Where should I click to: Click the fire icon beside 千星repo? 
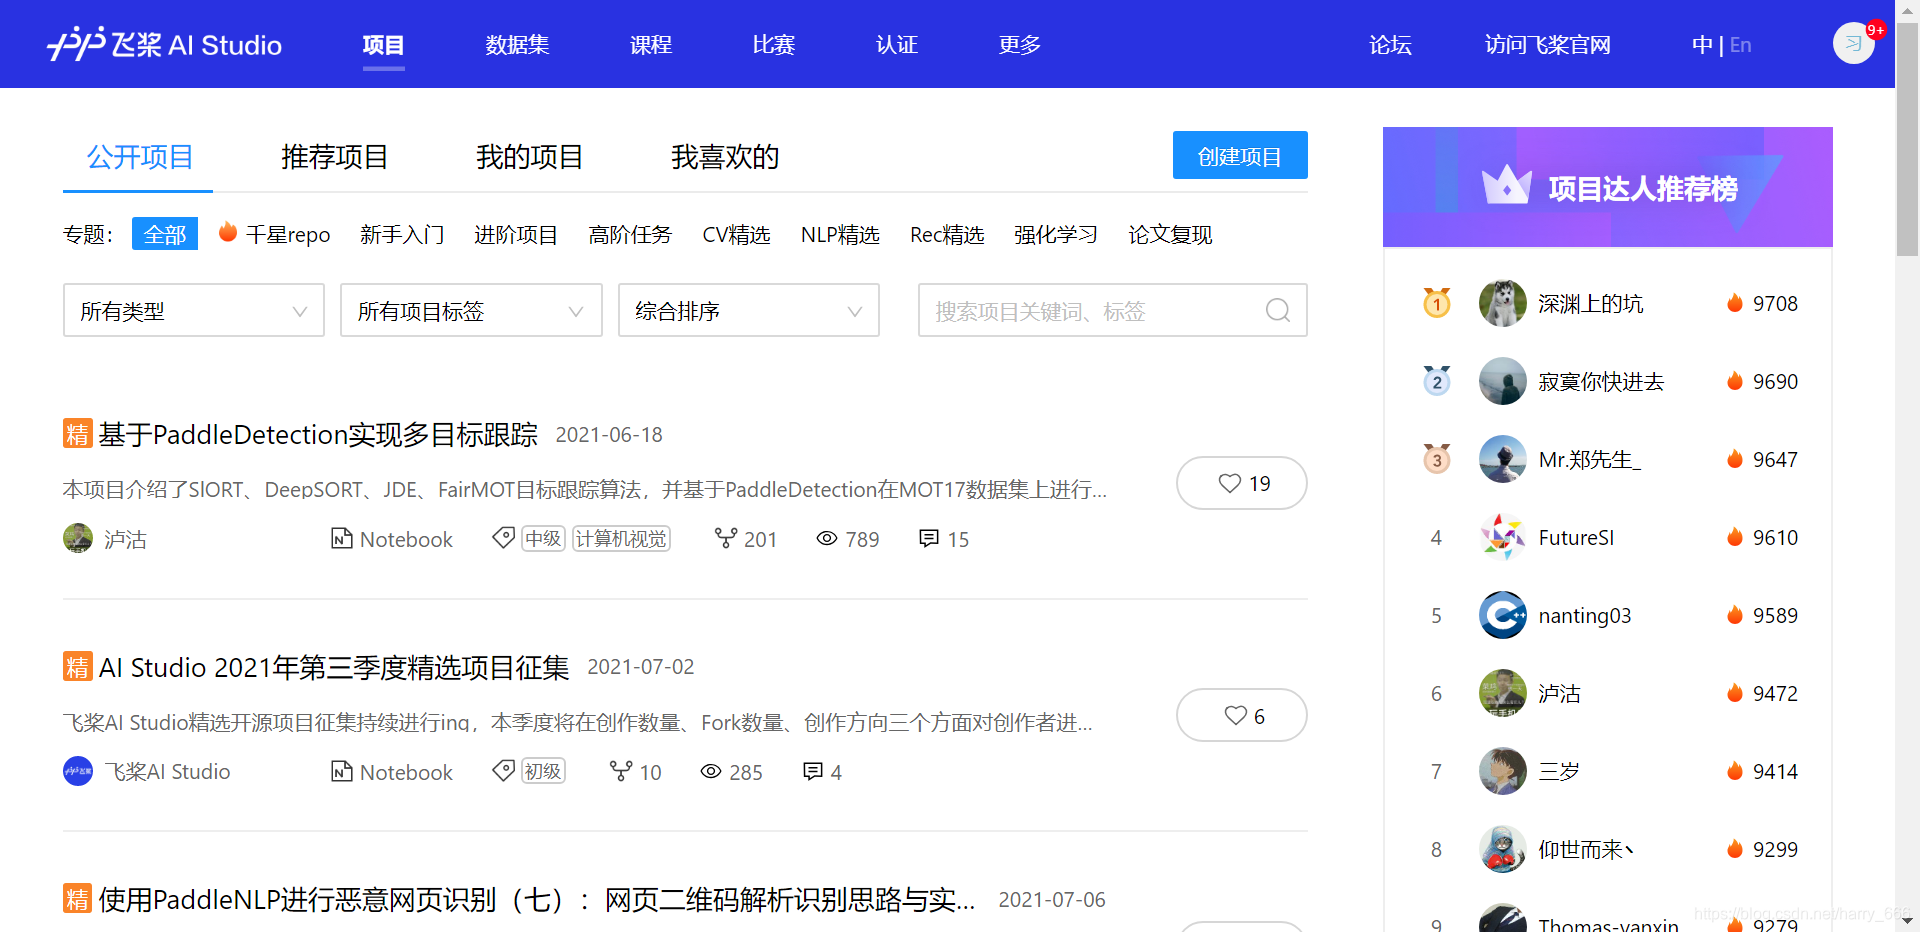228,232
